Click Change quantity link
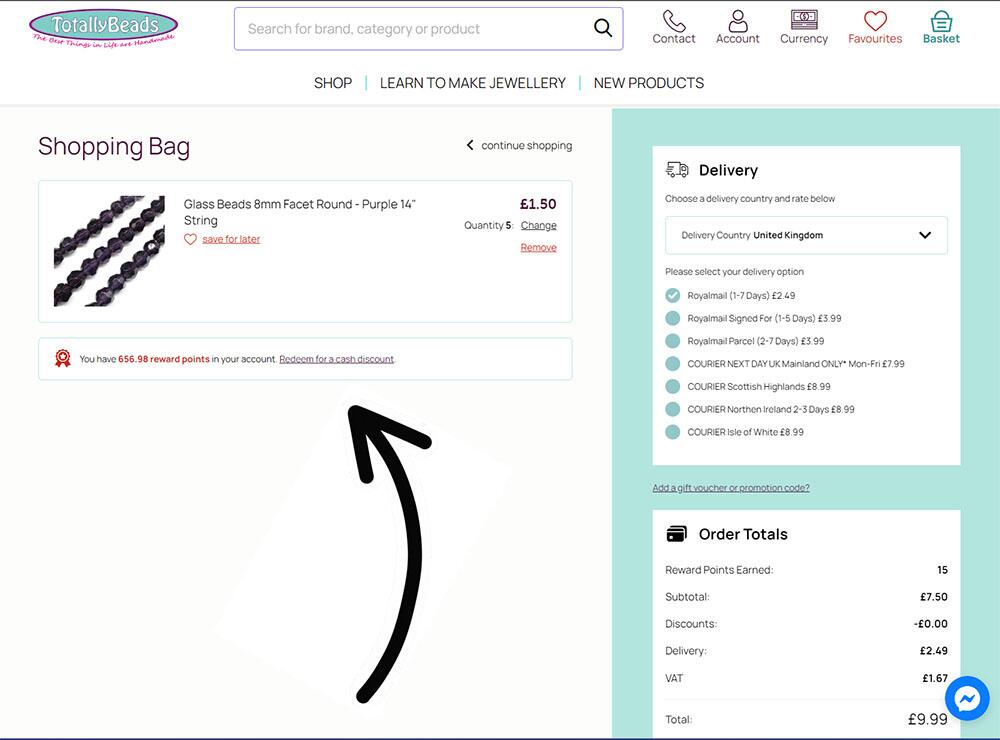1000x740 pixels. click(x=538, y=225)
